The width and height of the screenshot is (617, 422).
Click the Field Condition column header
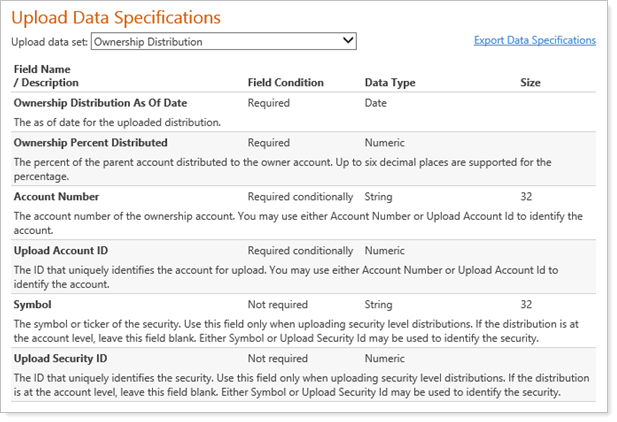pos(285,83)
